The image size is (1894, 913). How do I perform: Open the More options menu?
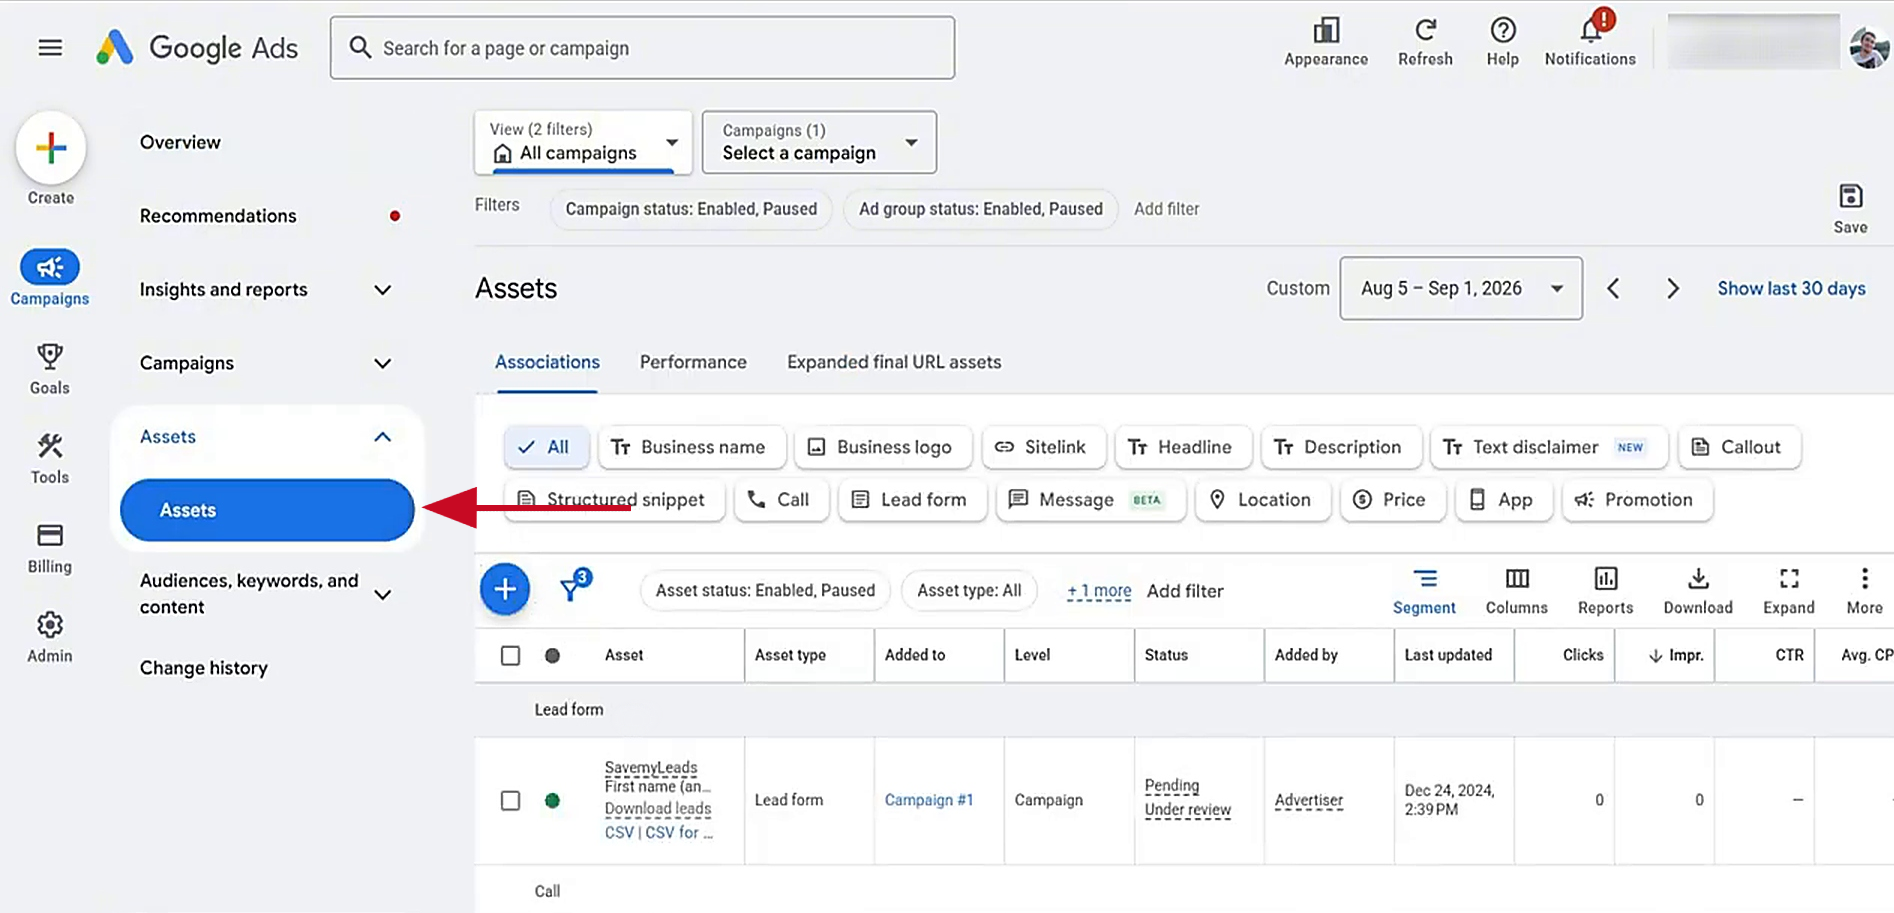point(1864,578)
